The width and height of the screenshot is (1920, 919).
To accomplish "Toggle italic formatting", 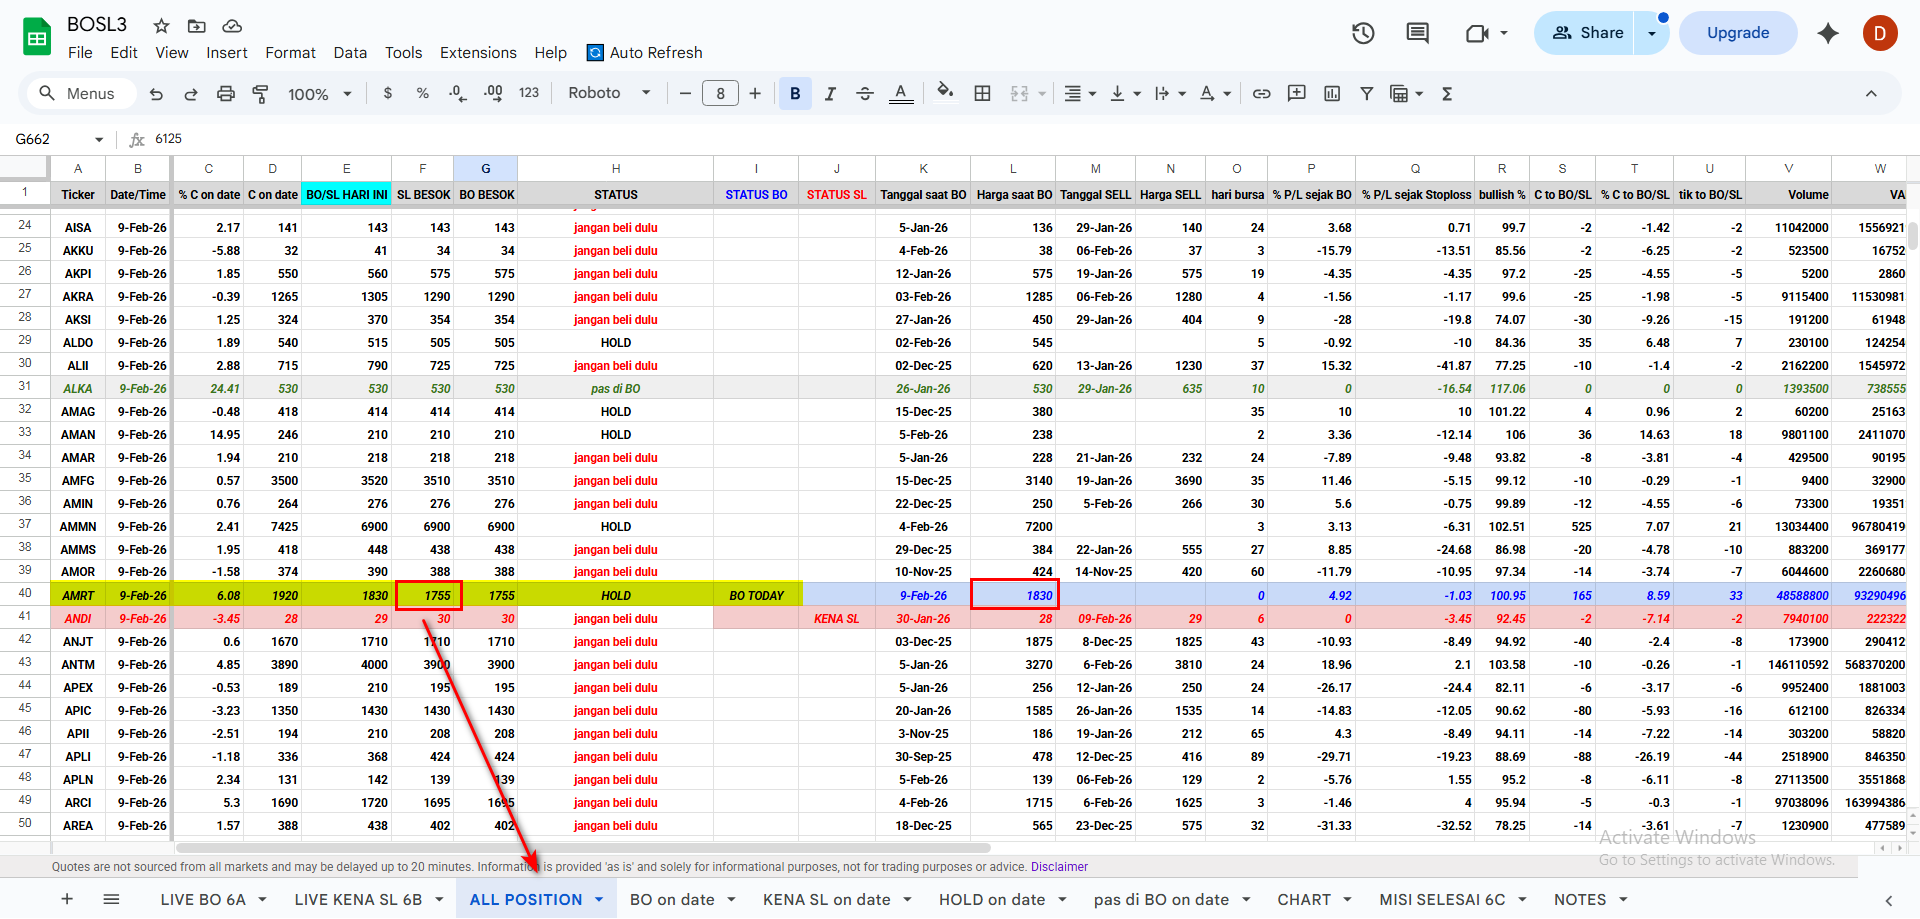I will (x=830, y=94).
